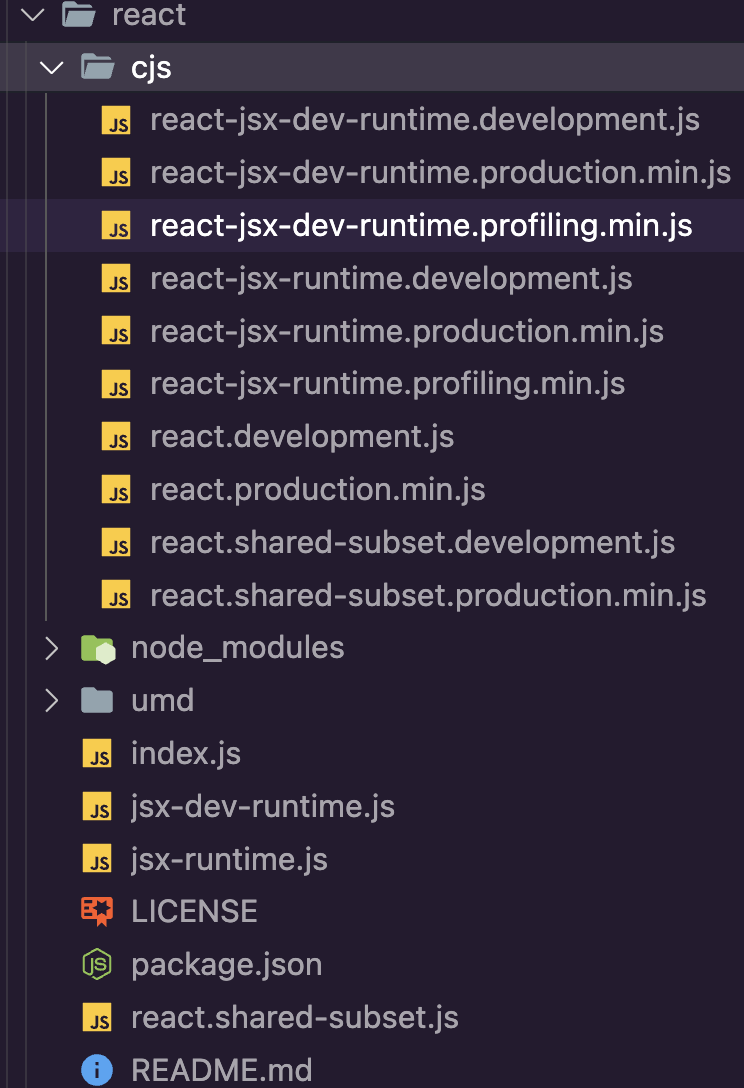Open react.shared-subset.production.min.js file
The height and width of the screenshot is (1088, 744).
[428, 595]
